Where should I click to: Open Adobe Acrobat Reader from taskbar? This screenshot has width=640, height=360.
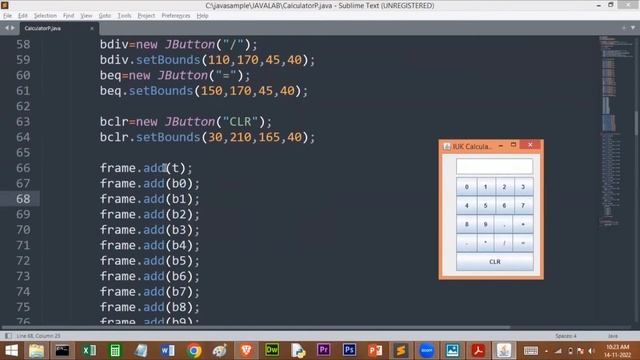[x=478, y=351]
